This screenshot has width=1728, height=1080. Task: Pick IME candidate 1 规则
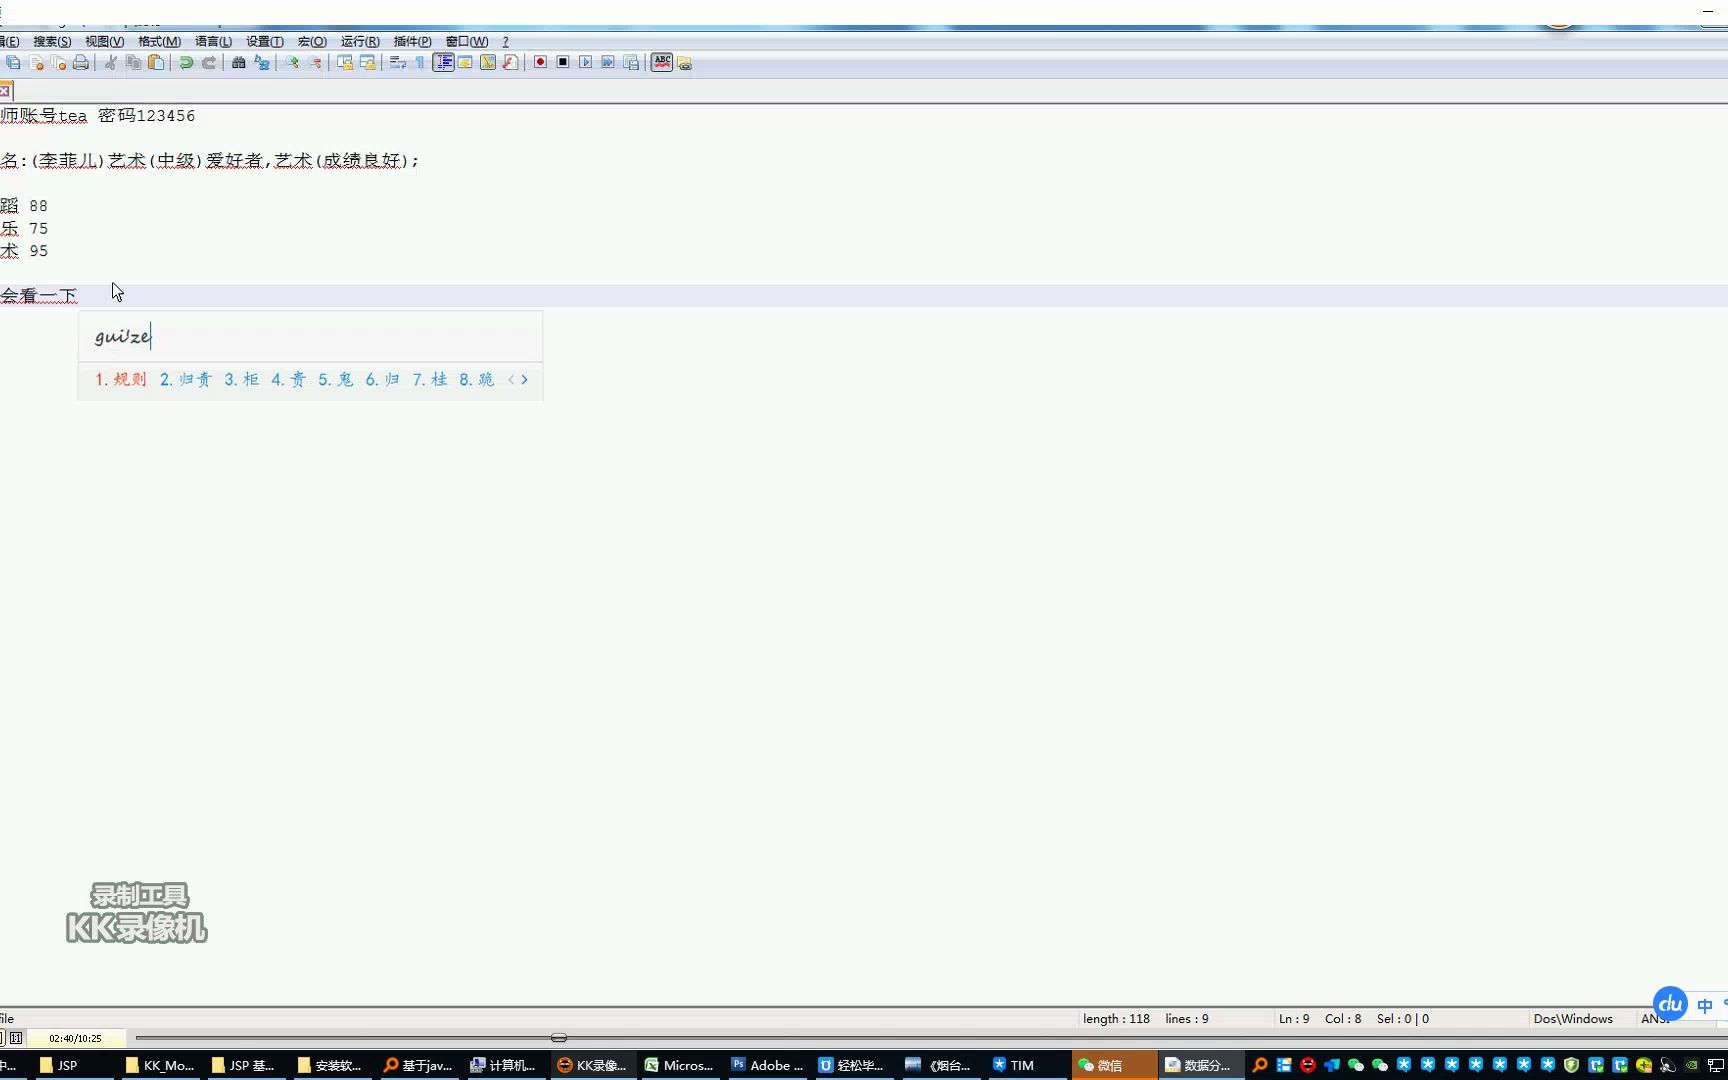[x=121, y=379]
